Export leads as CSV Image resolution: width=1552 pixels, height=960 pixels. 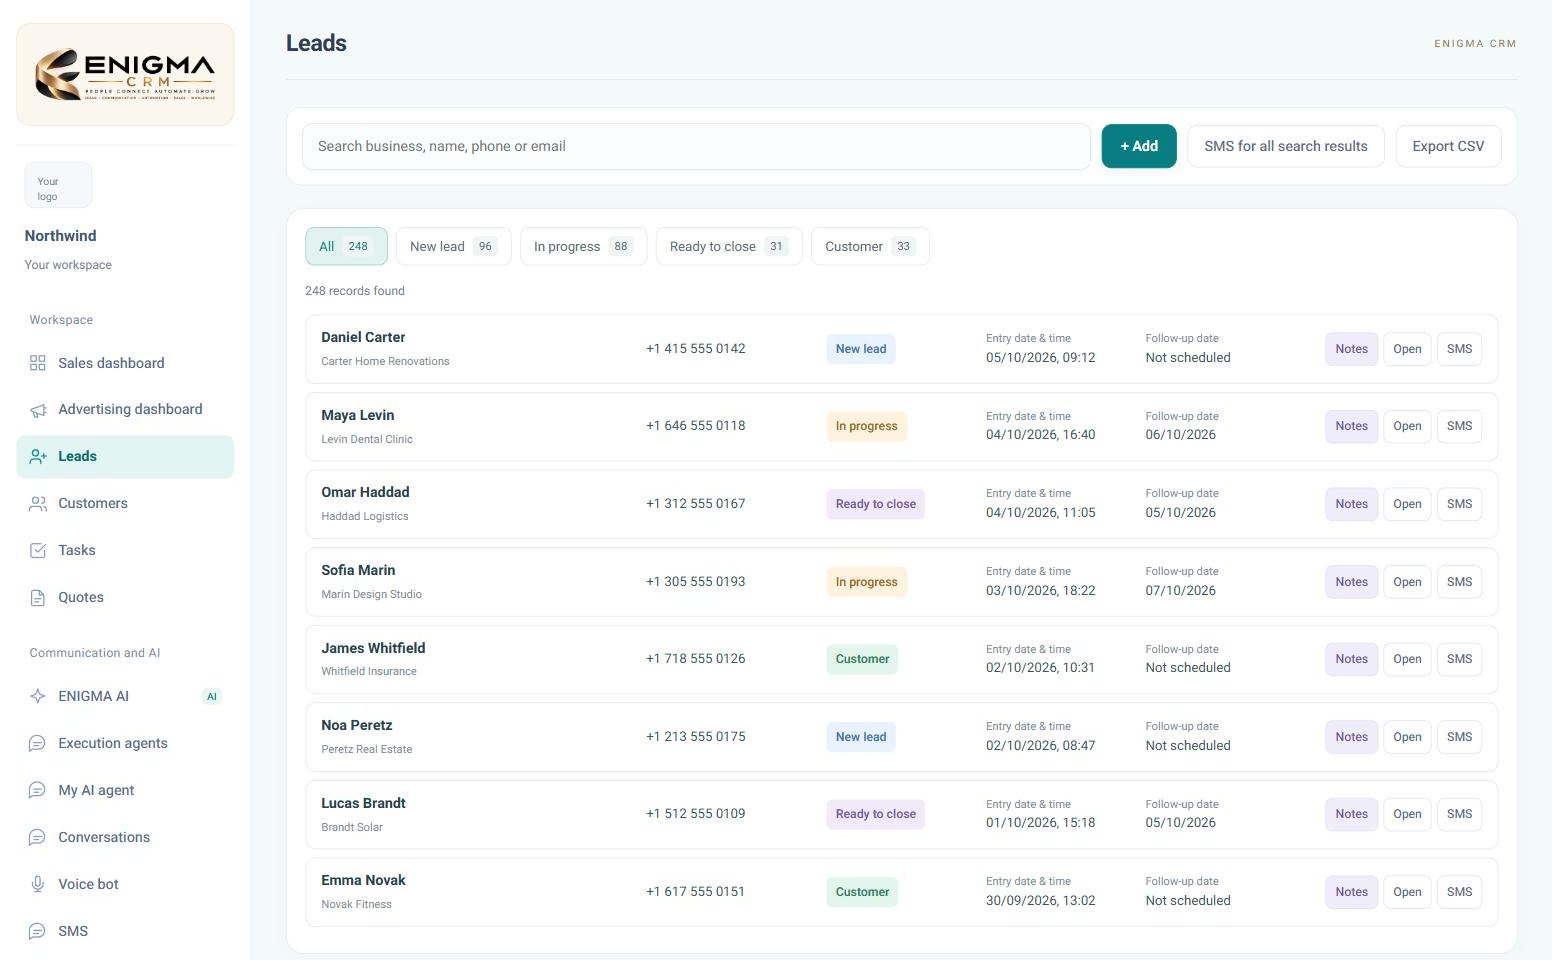coord(1448,147)
